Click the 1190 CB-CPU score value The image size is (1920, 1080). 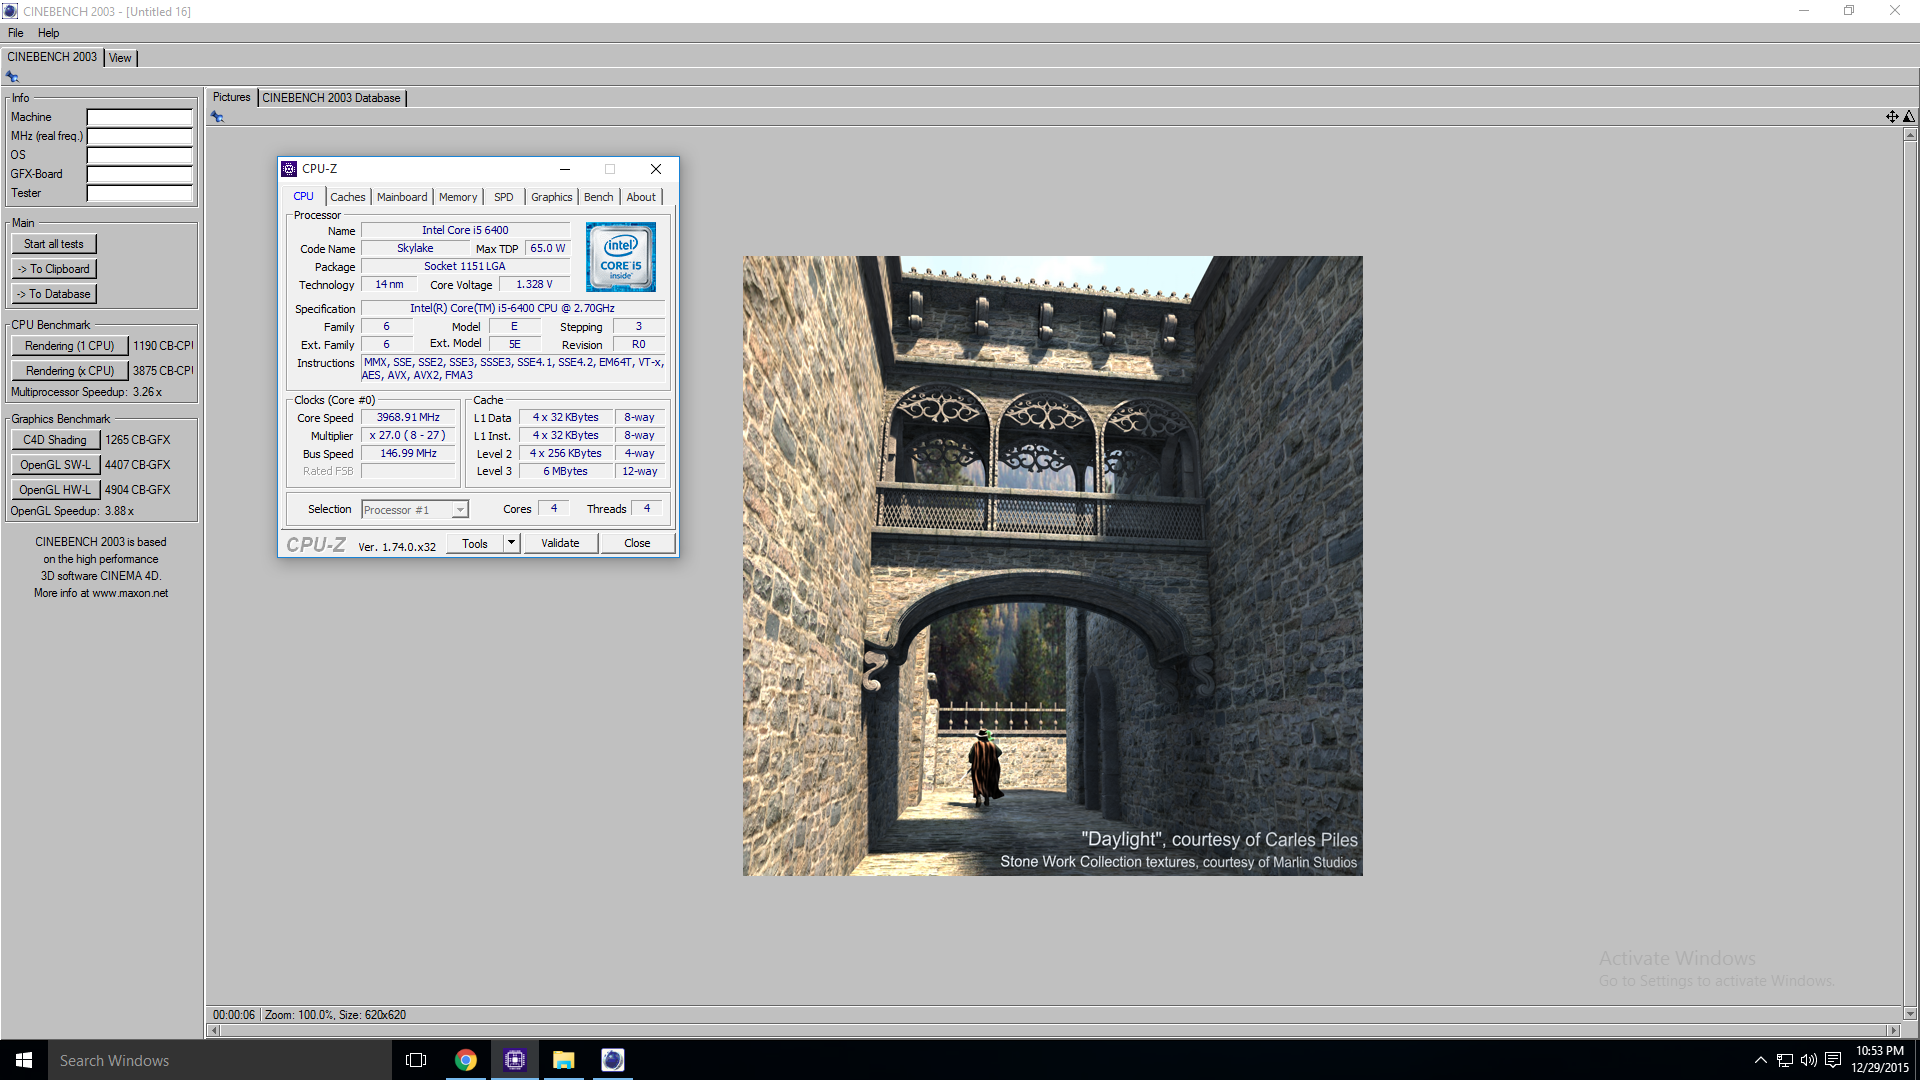(x=163, y=346)
